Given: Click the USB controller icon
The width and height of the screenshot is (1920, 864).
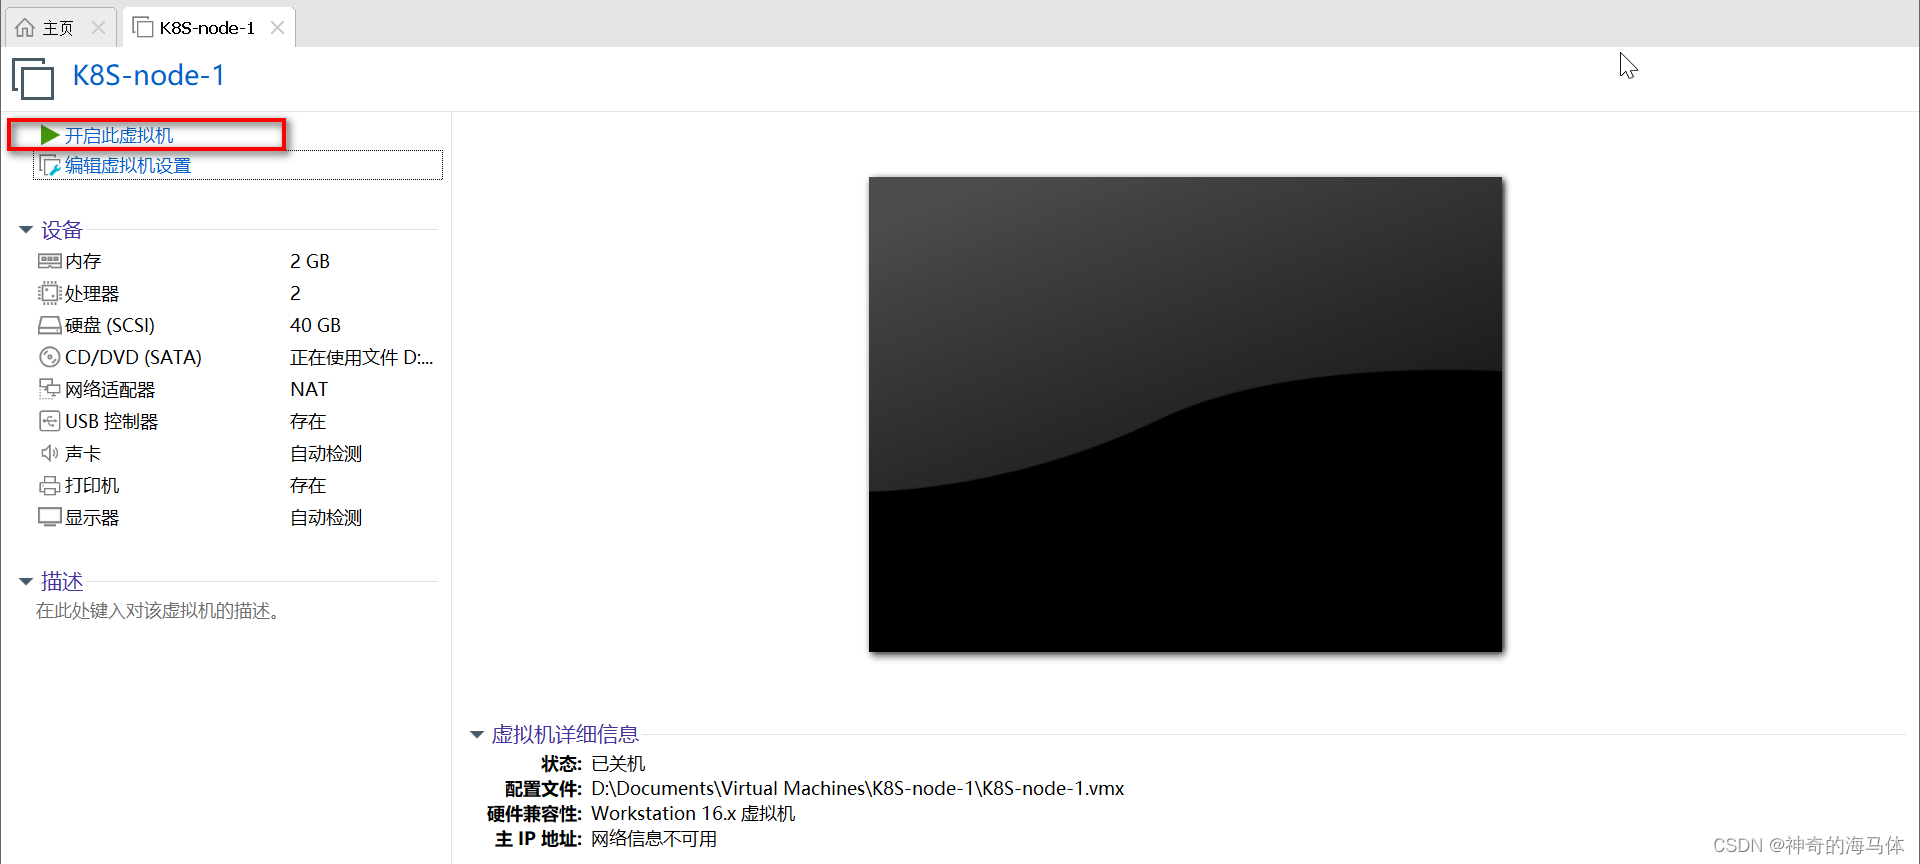Looking at the screenshot, I should pyautogui.click(x=50, y=421).
